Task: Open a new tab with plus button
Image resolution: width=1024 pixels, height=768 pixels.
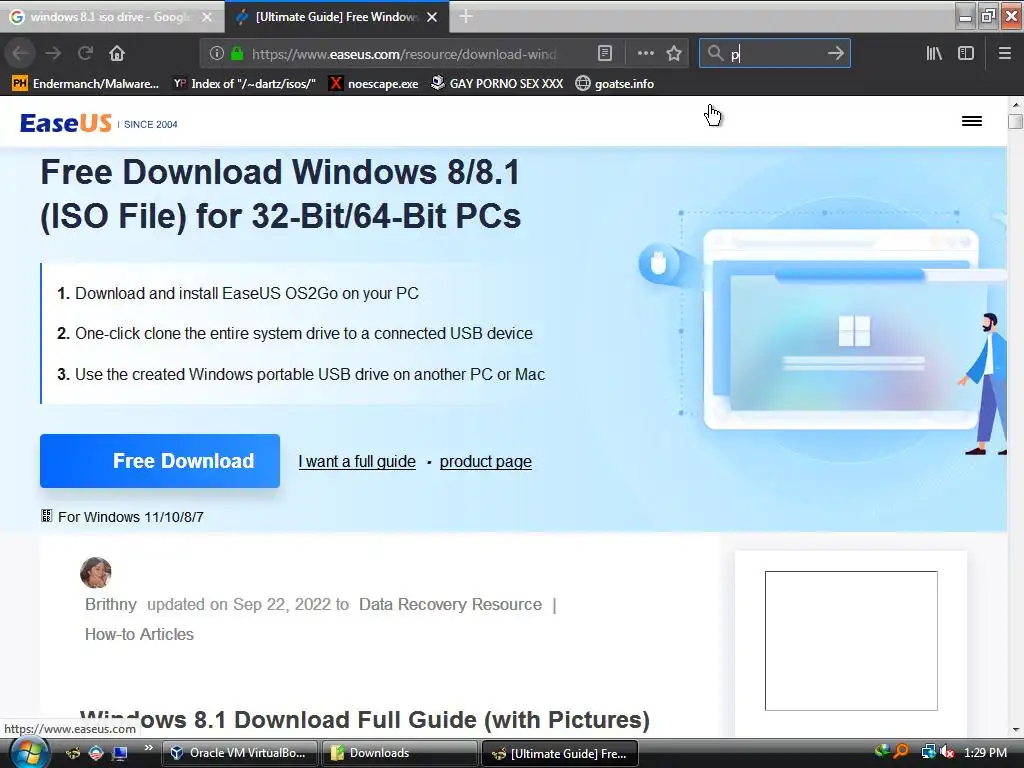Action: 466,16
